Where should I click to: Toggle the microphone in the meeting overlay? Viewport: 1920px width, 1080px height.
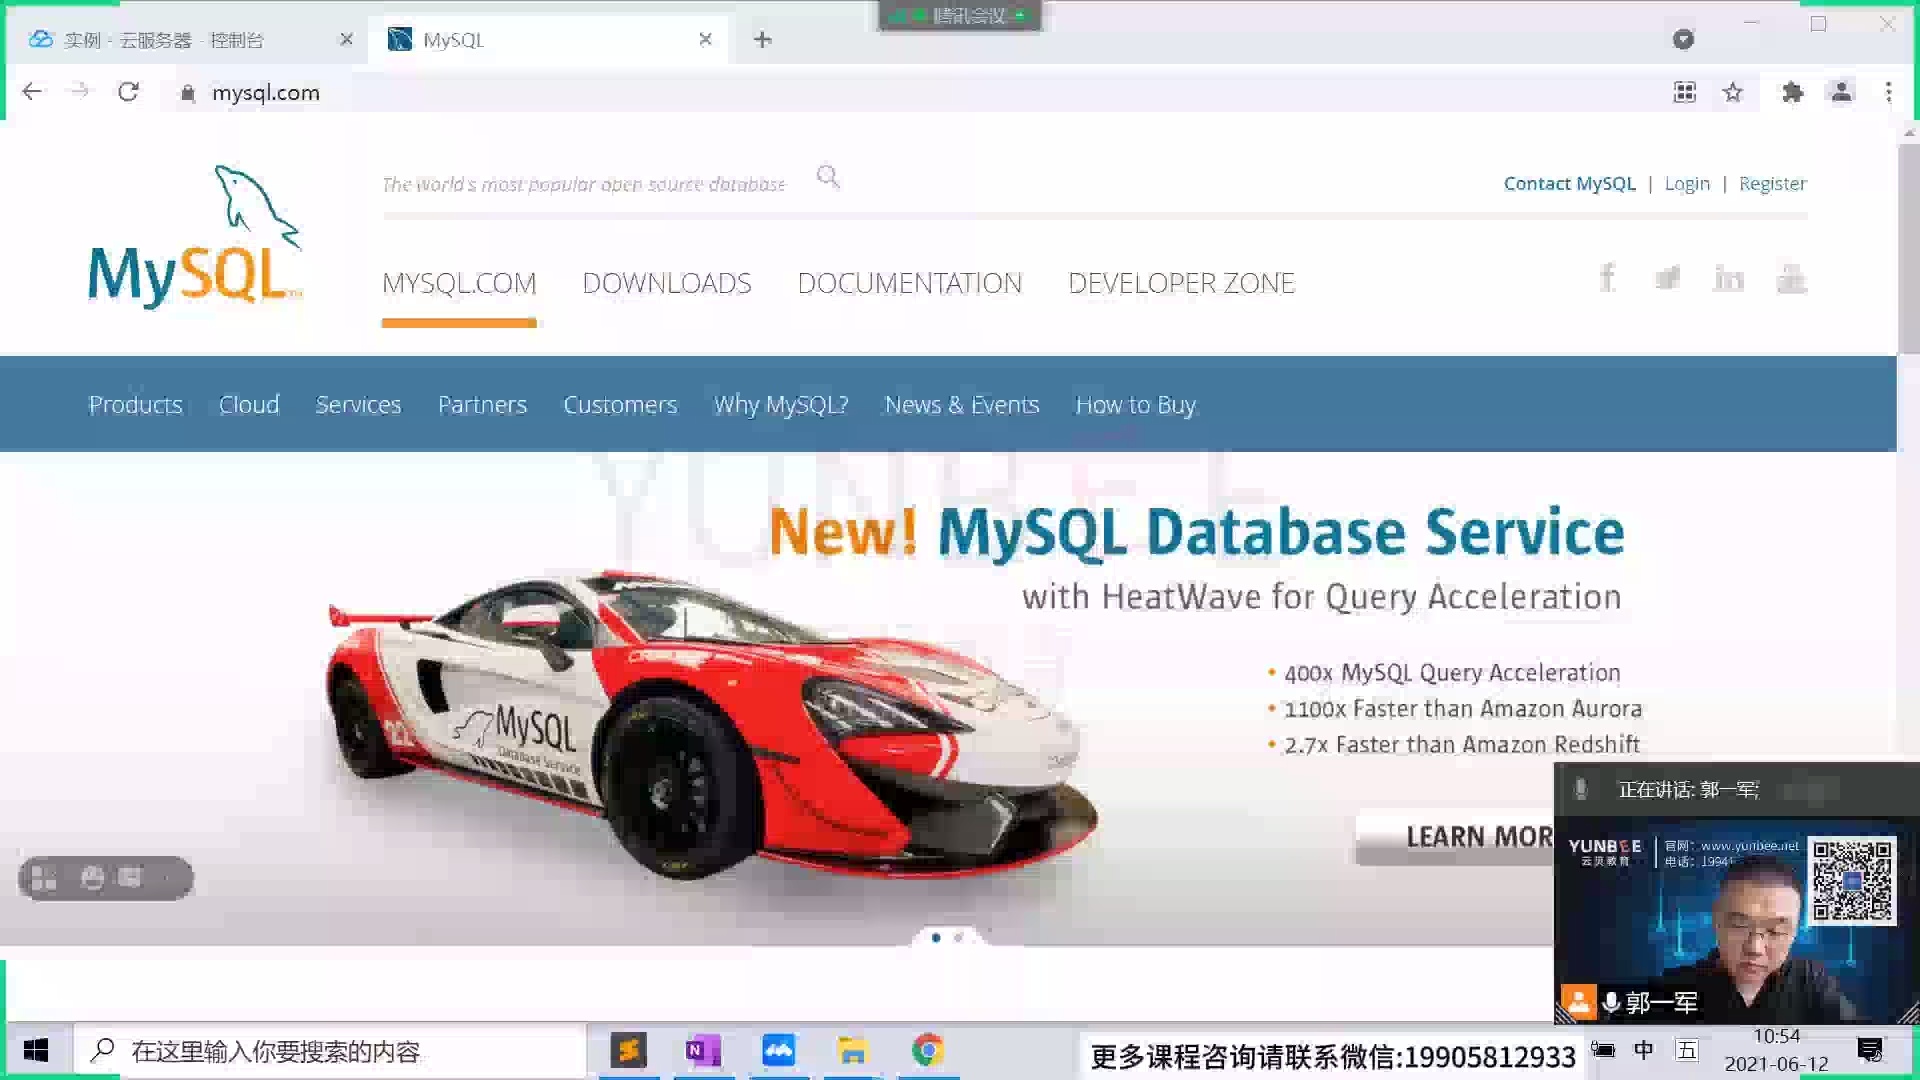(1581, 789)
